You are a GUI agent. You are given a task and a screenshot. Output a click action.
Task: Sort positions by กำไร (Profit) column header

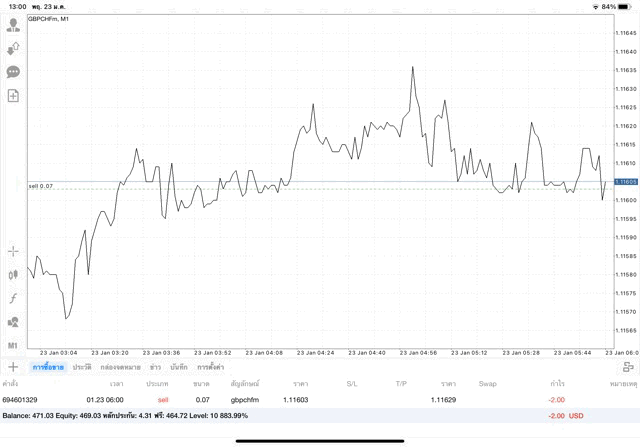(x=556, y=384)
